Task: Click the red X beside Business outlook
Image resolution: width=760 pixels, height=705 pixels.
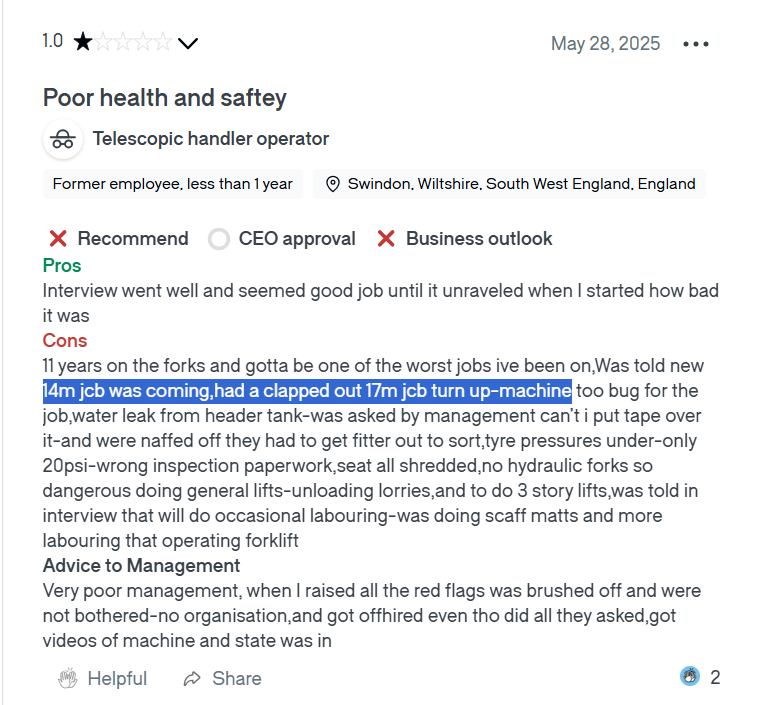Action: coord(387,239)
